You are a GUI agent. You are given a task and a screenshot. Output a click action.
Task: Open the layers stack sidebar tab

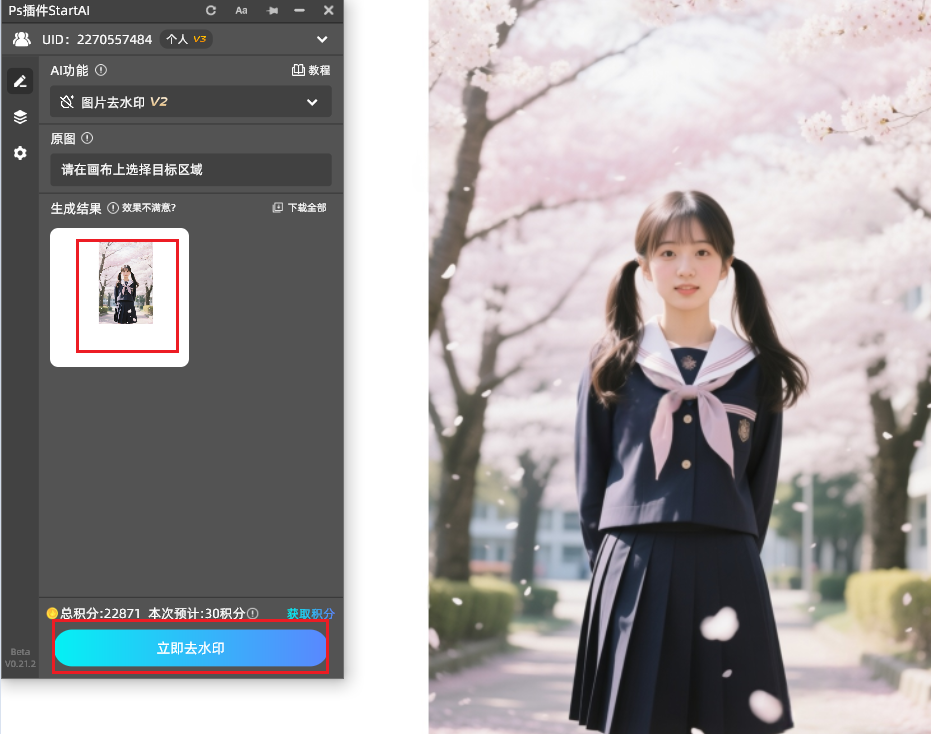click(20, 117)
